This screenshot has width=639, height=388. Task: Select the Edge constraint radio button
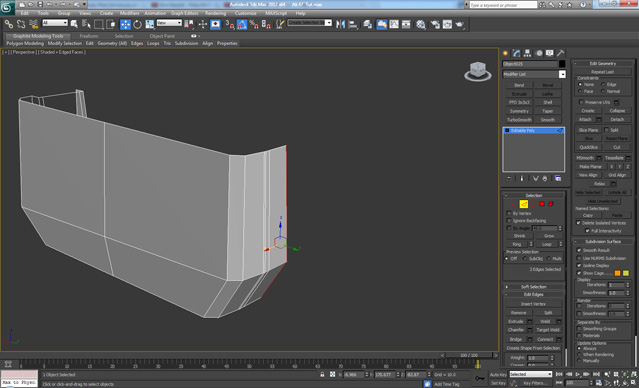[603, 84]
